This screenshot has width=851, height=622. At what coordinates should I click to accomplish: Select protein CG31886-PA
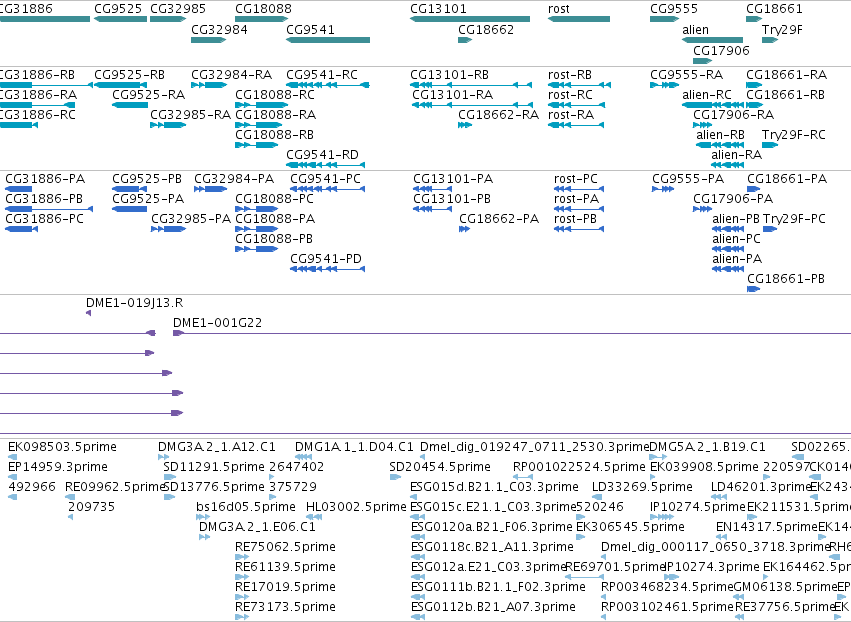point(18,189)
